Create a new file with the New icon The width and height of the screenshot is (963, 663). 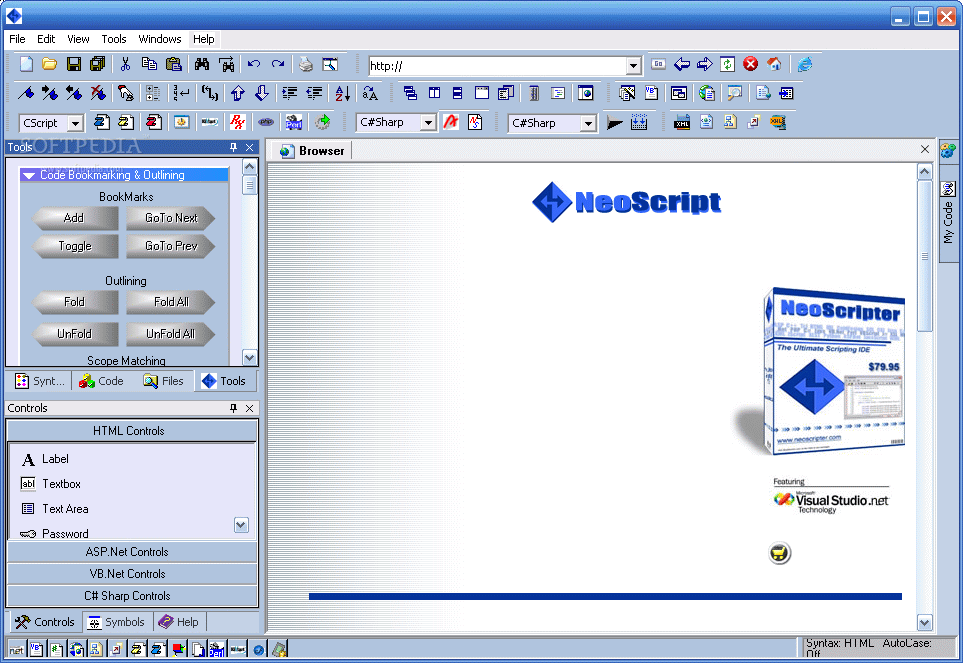coord(26,64)
